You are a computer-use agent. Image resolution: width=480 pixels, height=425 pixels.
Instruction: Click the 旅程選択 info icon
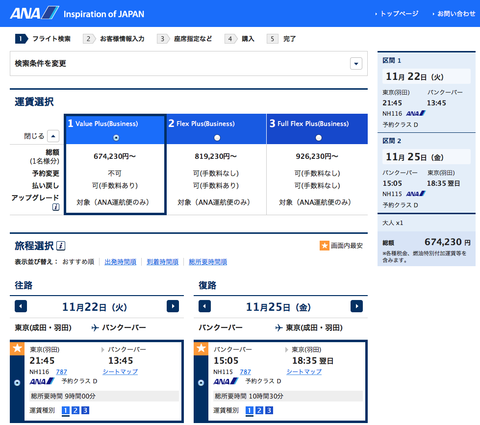point(61,246)
